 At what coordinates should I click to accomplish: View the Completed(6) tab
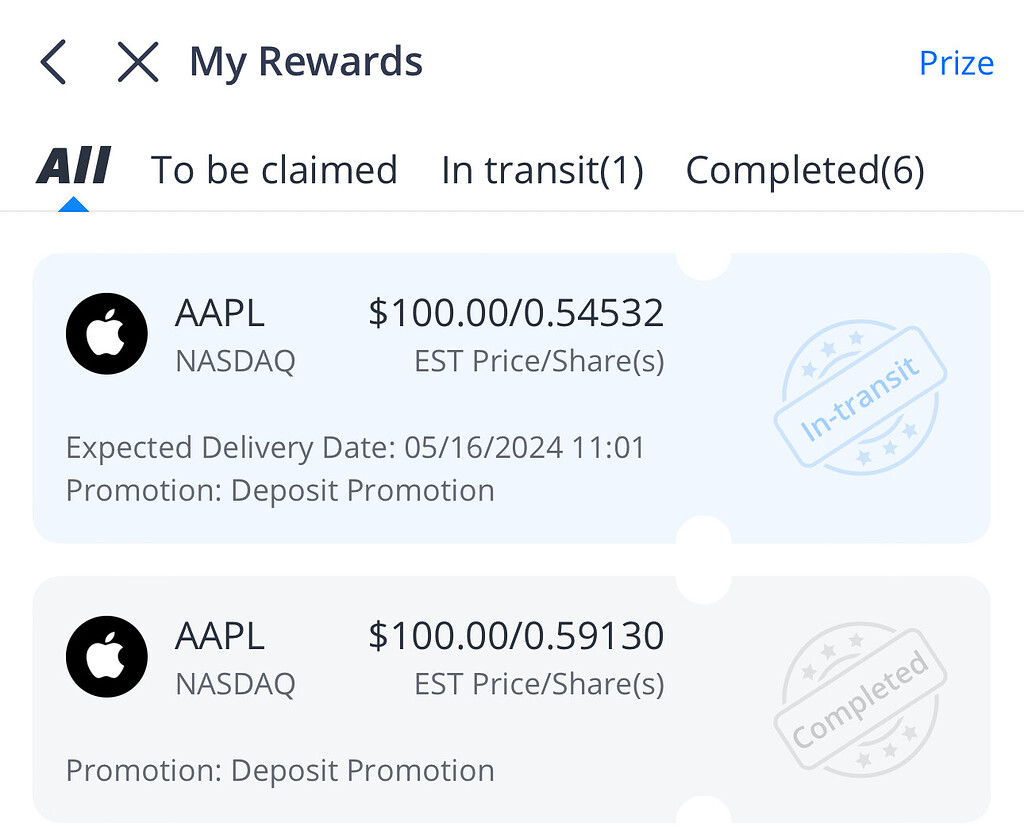click(x=805, y=169)
